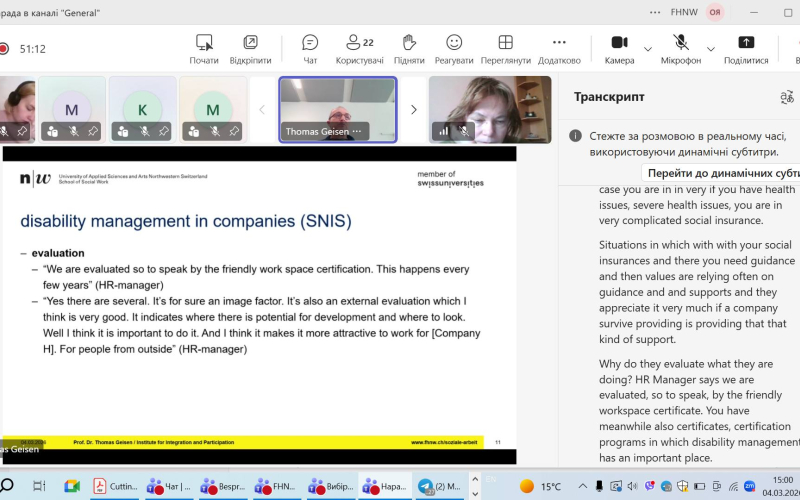Open the Переглянути view menu
The height and width of the screenshot is (500, 800).
coord(505,48)
